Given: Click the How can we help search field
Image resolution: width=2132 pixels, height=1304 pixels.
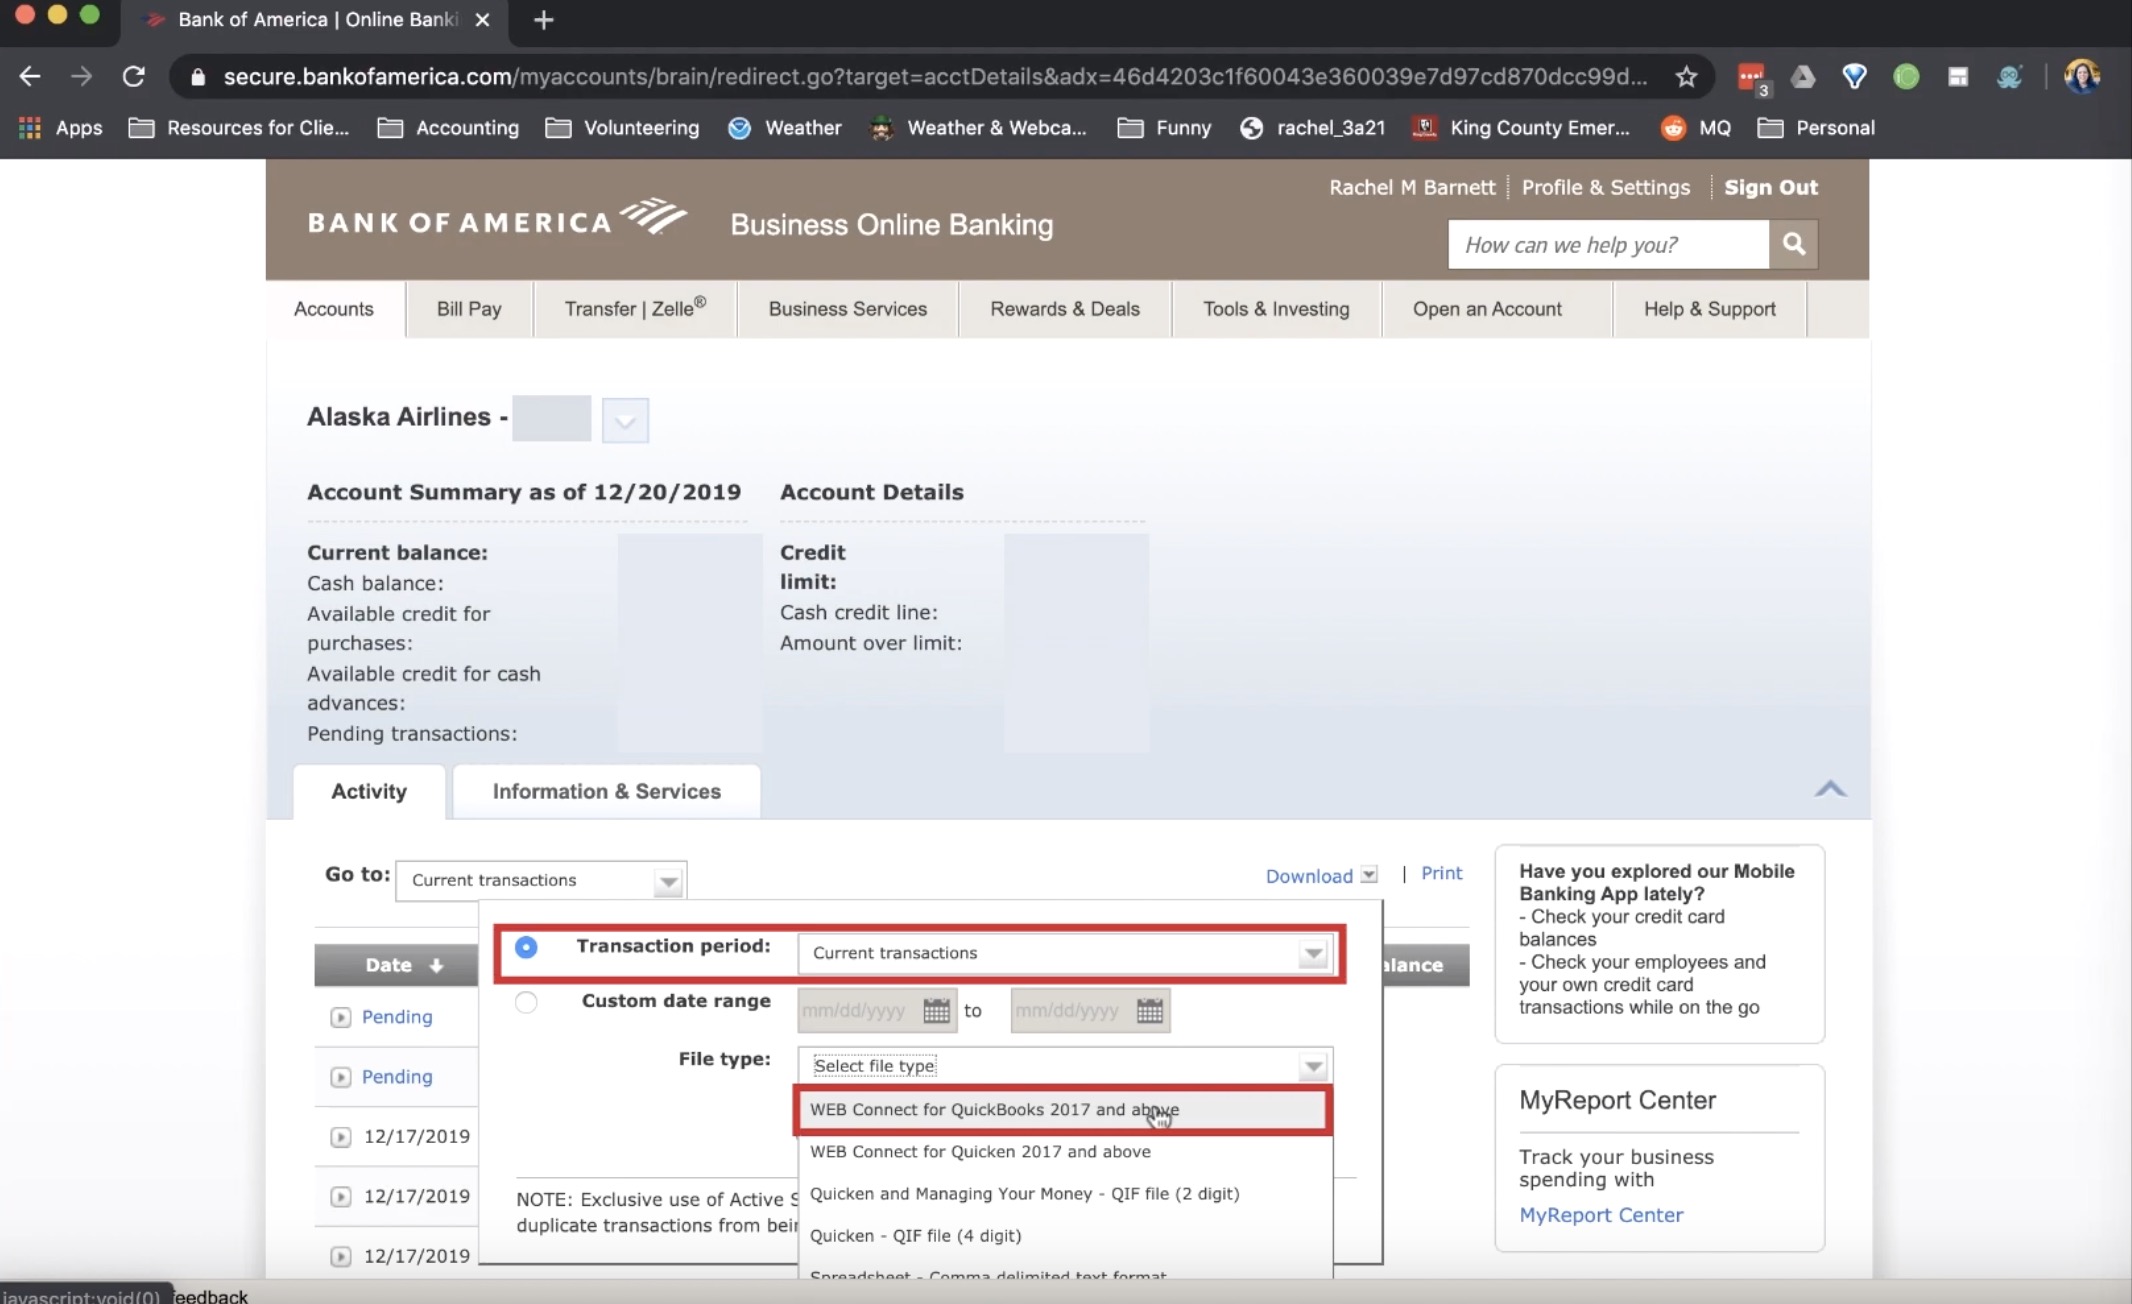Looking at the screenshot, I should [x=1606, y=245].
